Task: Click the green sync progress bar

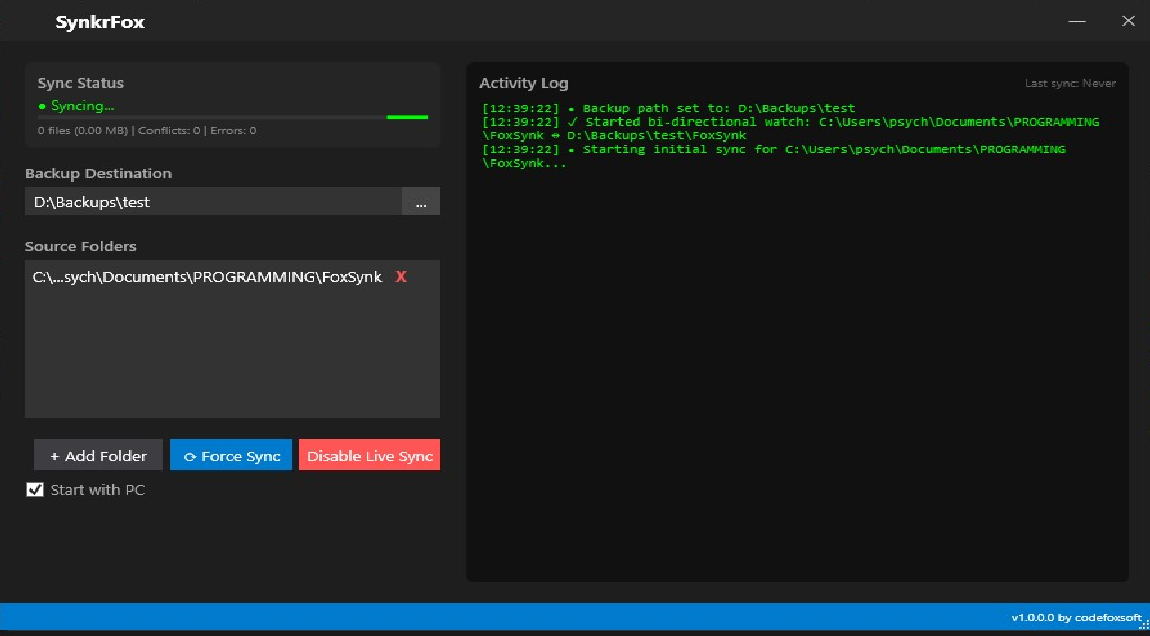Action: 407,117
